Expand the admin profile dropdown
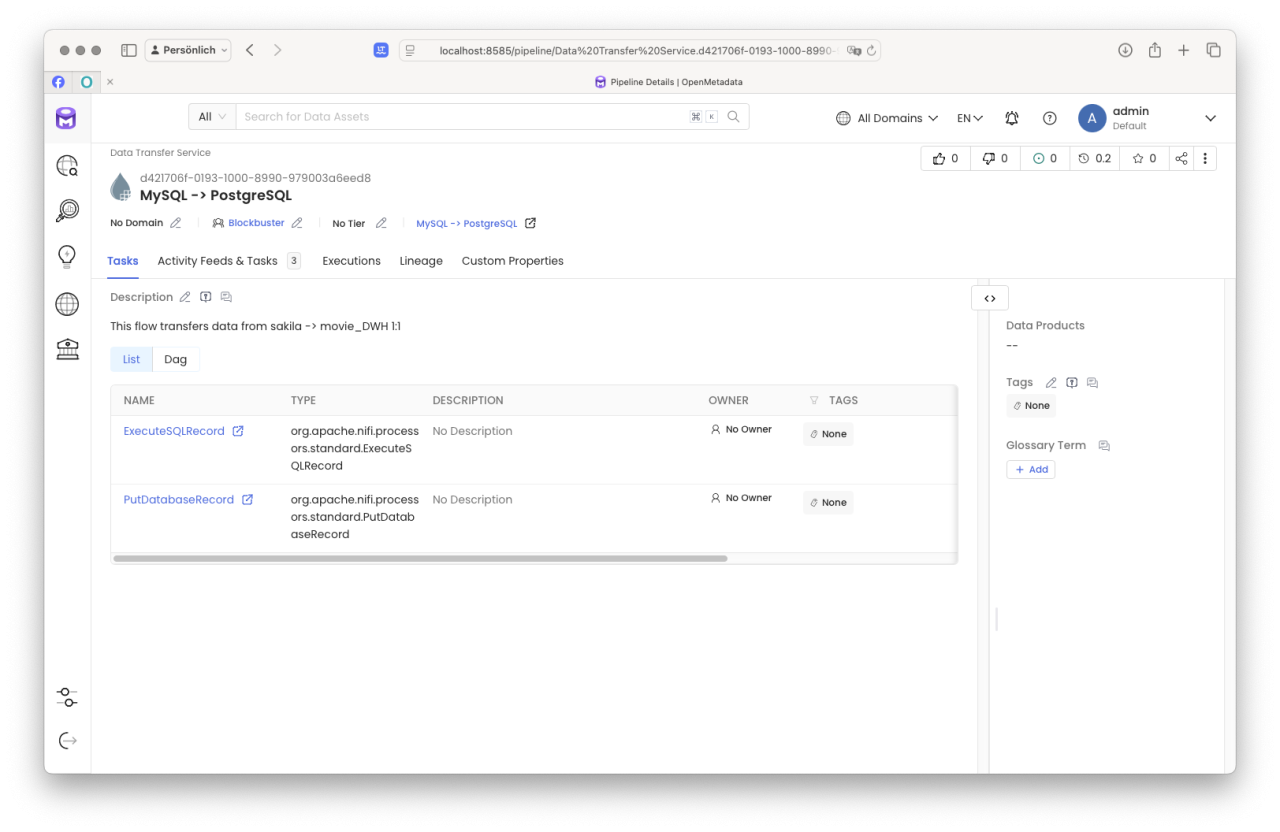The image size is (1280, 832). [1210, 118]
